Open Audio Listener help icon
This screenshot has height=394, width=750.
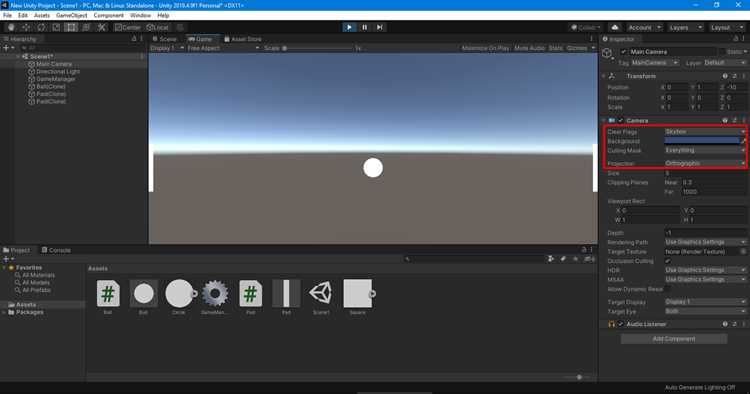click(x=725, y=324)
